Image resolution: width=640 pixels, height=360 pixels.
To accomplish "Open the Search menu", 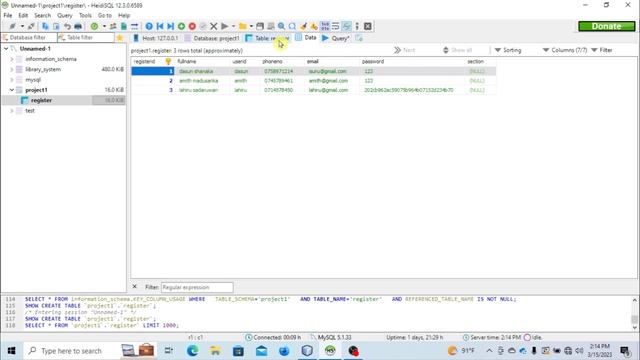I will pos(42,16).
